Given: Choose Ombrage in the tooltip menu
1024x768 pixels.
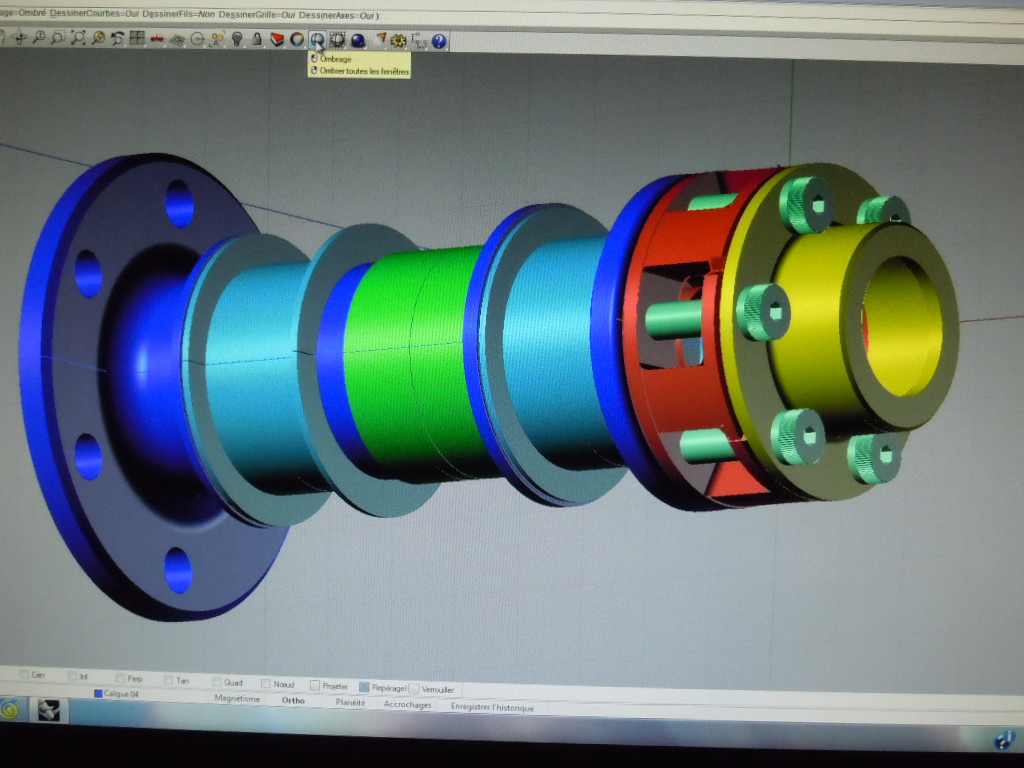Looking at the screenshot, I should tap(336, 59).
